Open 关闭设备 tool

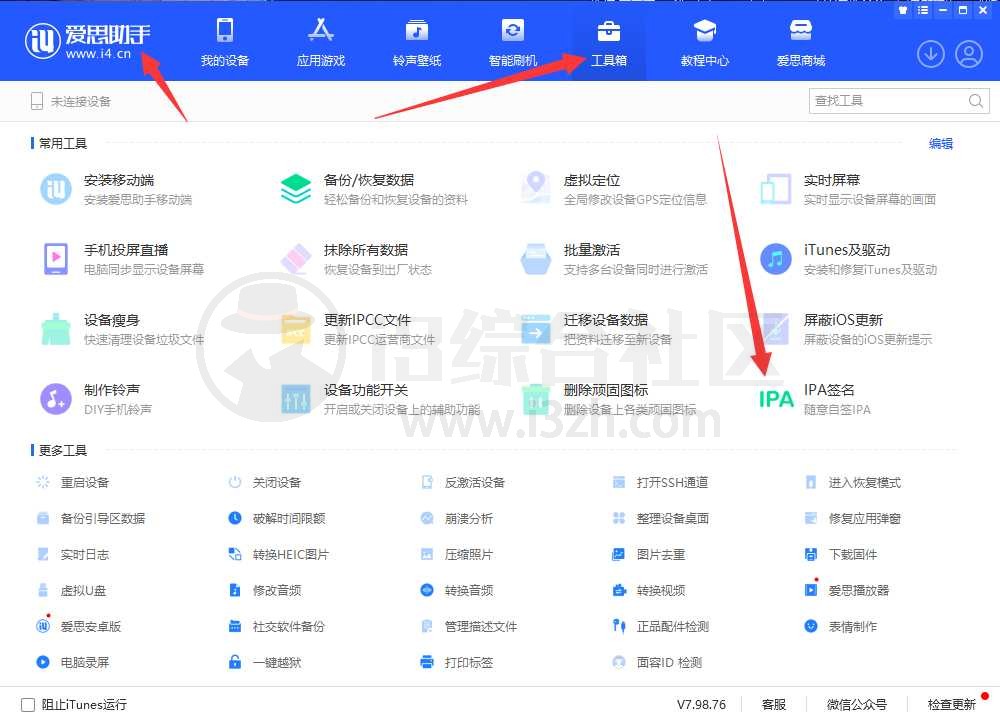(x=265, y=483)
